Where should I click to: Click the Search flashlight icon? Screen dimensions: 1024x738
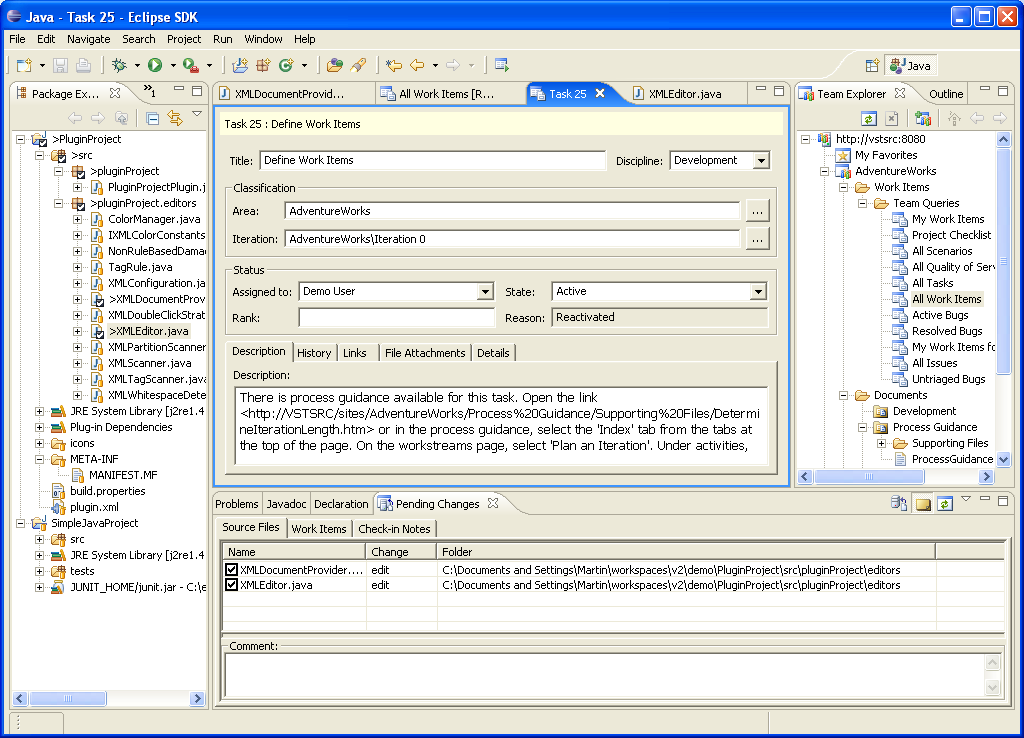click(x=358, y=65)
